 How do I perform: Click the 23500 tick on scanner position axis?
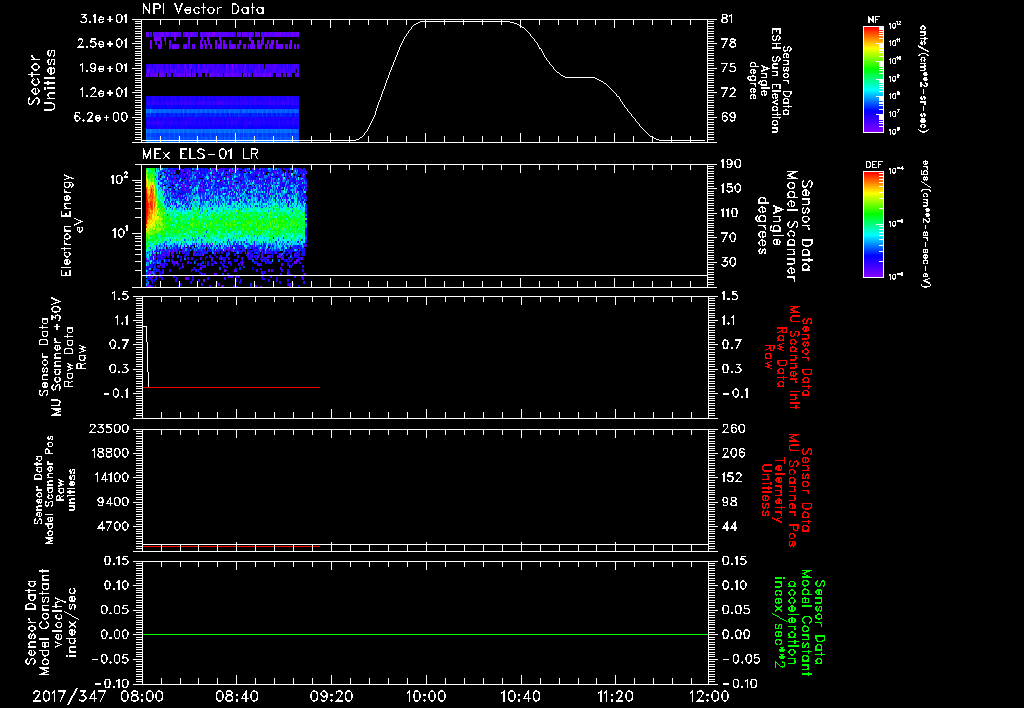coord(112,429)
